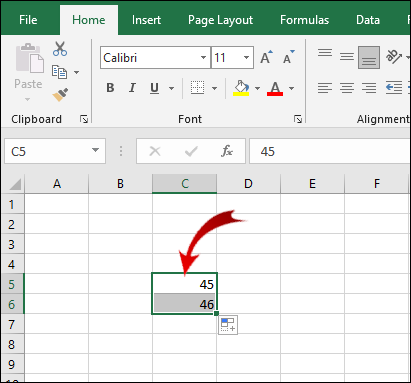Viewport: 411px width, 383px height.
Task: Decrease font size with small A
Action: 288,57
